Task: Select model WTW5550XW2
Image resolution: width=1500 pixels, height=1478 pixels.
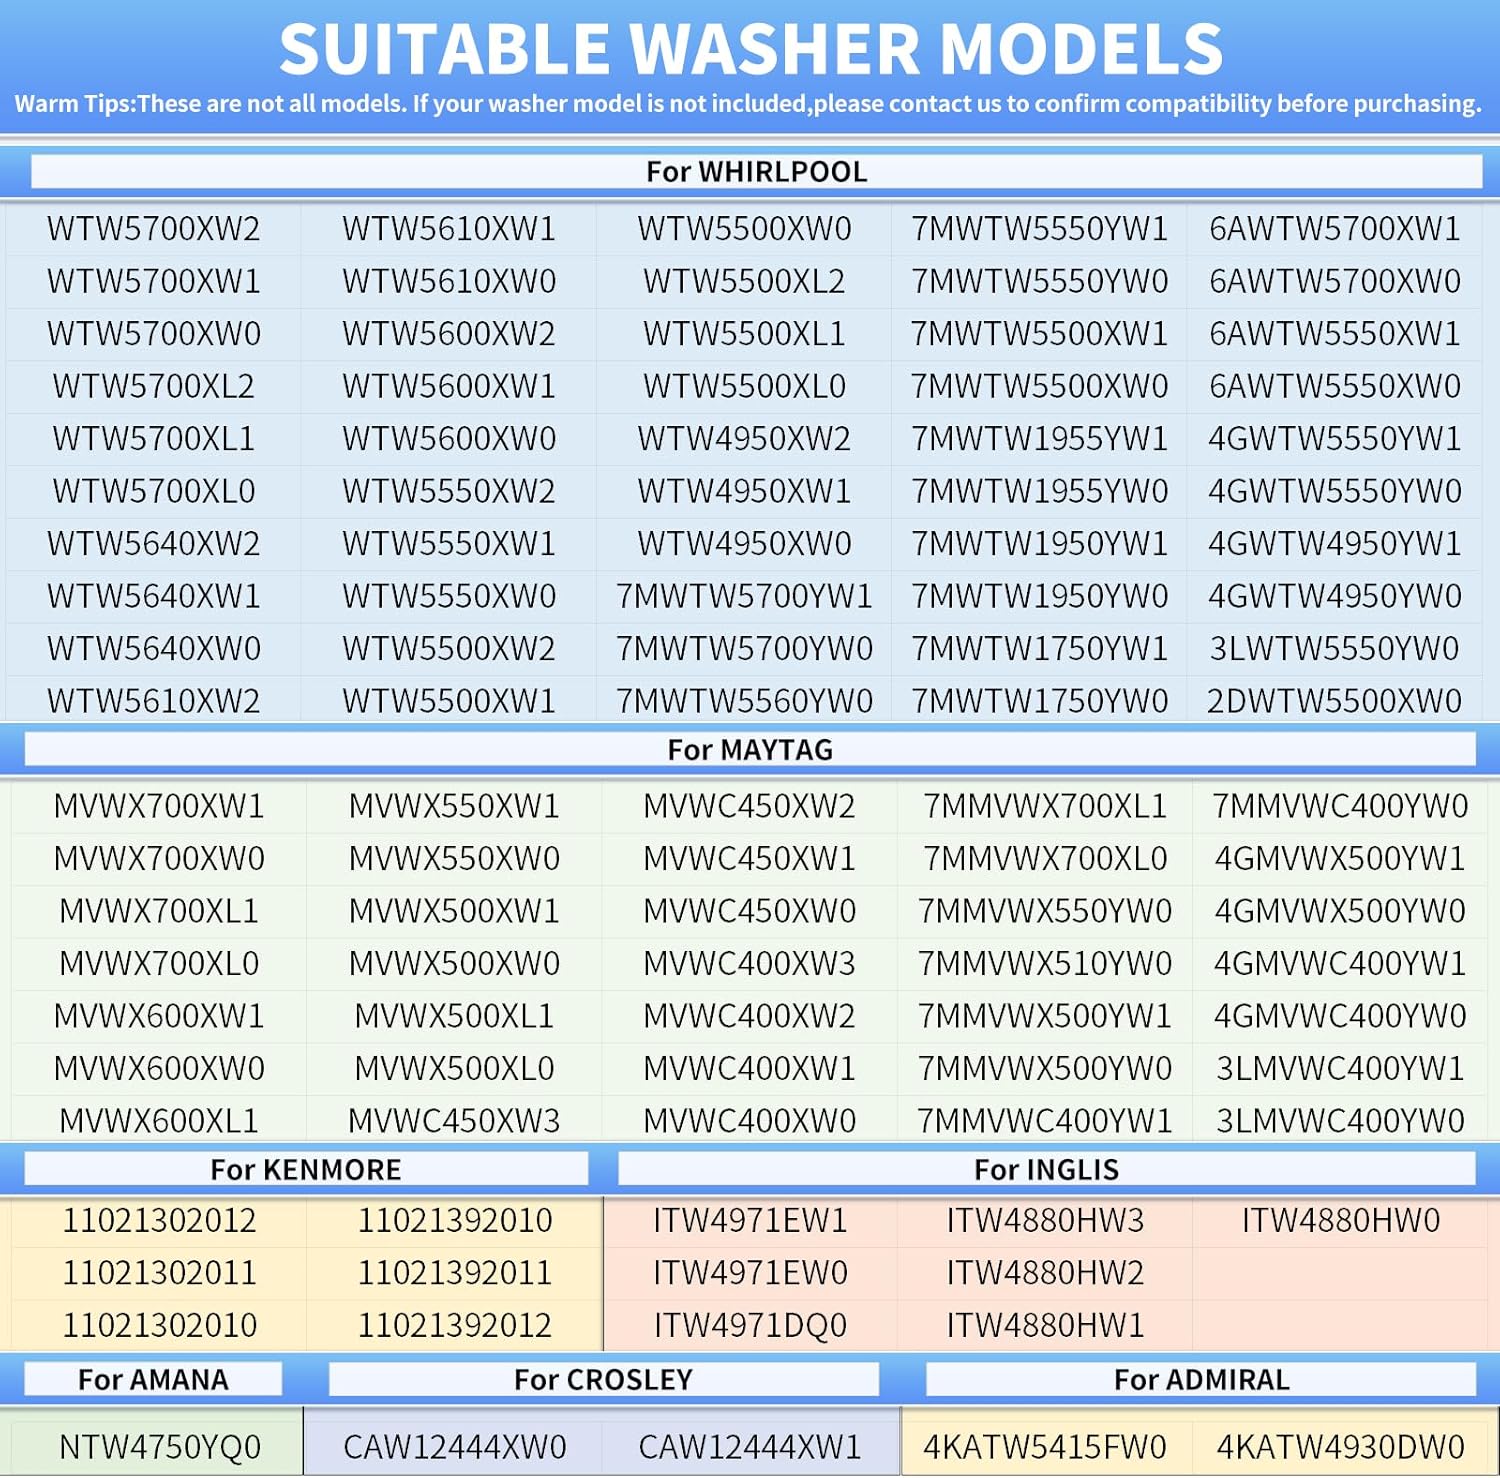Action: (x=449, y=491)
